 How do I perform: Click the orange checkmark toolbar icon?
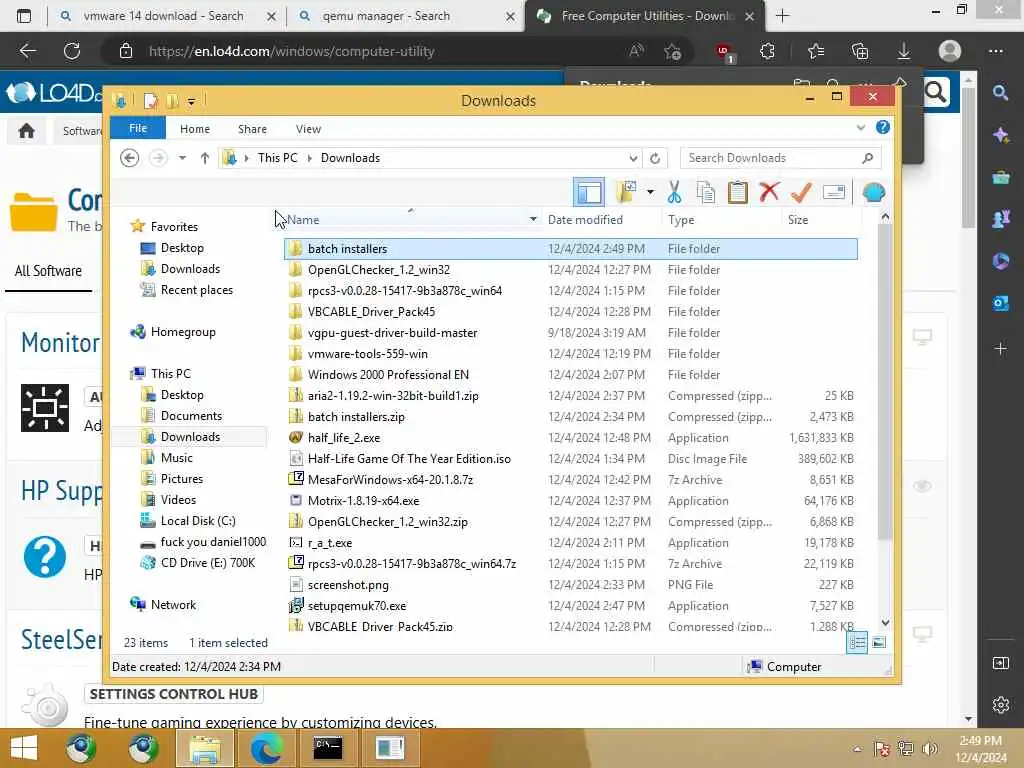pyautogui.click(x=801, y=192)
